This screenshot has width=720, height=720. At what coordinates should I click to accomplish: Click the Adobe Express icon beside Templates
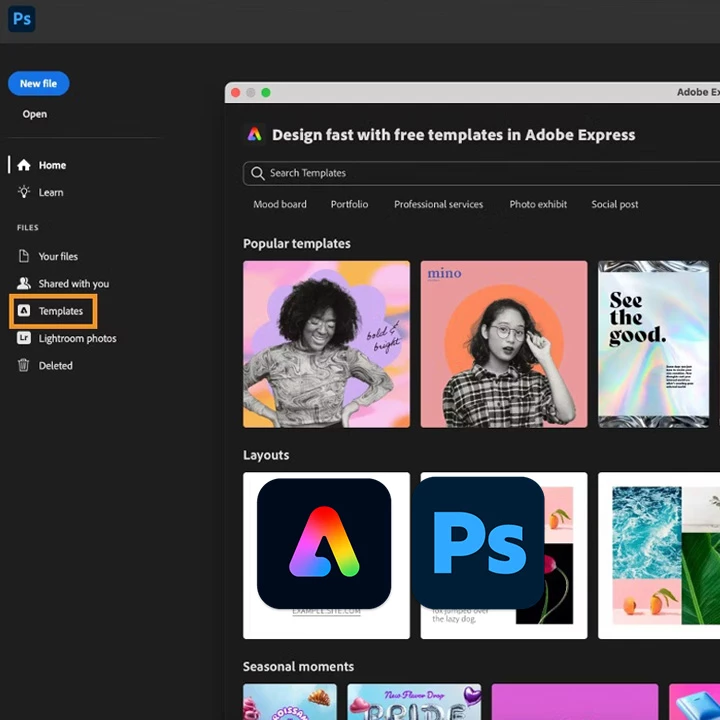24,311
